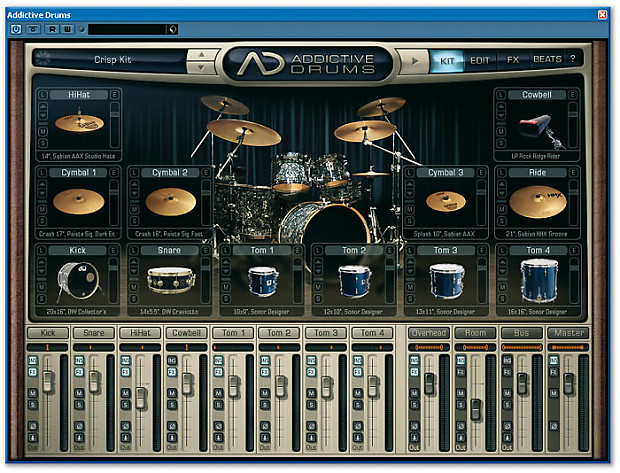Step Tom 1 slot to next sample
Viewport: 620px width, 473px height.
(x=226, y=271)
